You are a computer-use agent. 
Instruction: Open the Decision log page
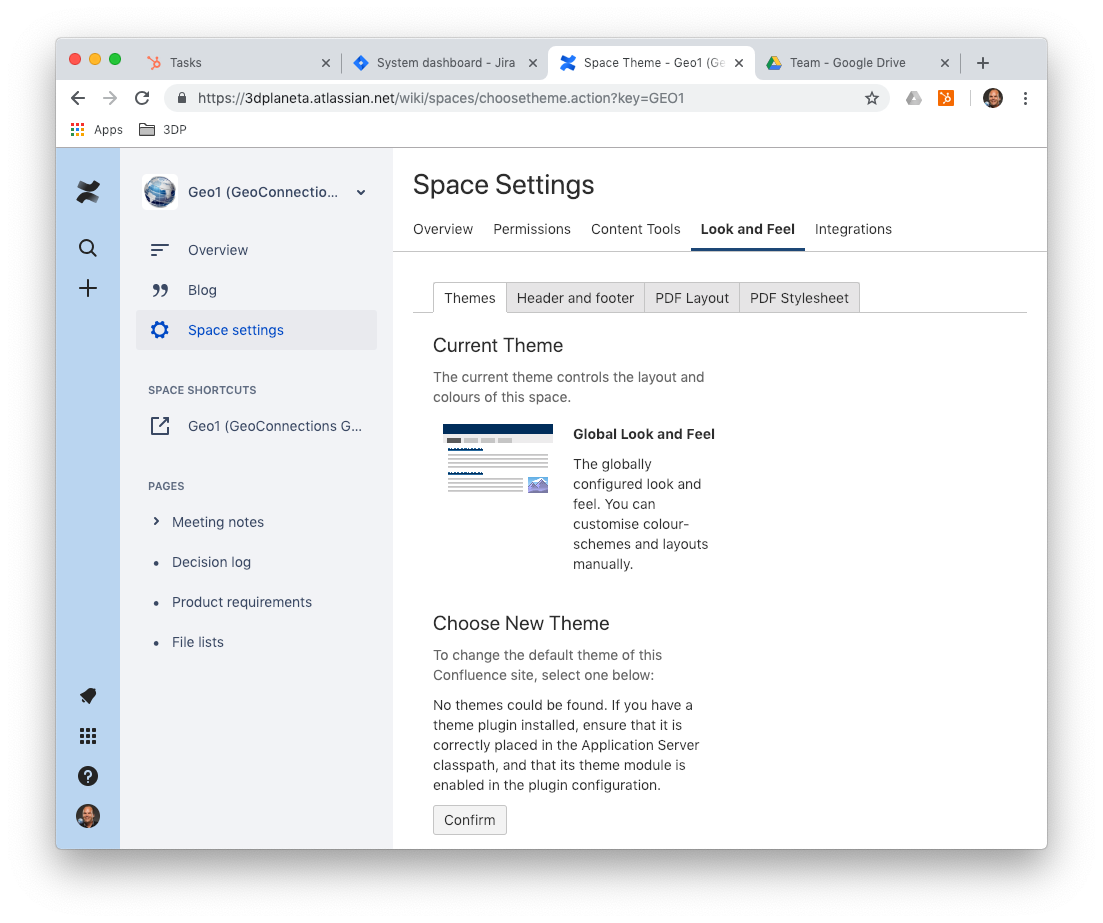[211, 562]
